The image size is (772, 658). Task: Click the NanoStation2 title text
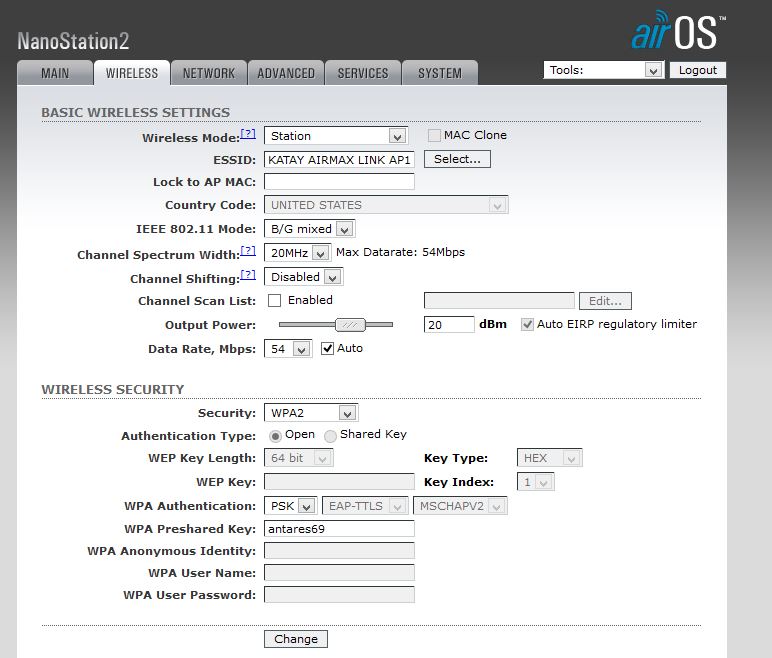tap(73, 41)
